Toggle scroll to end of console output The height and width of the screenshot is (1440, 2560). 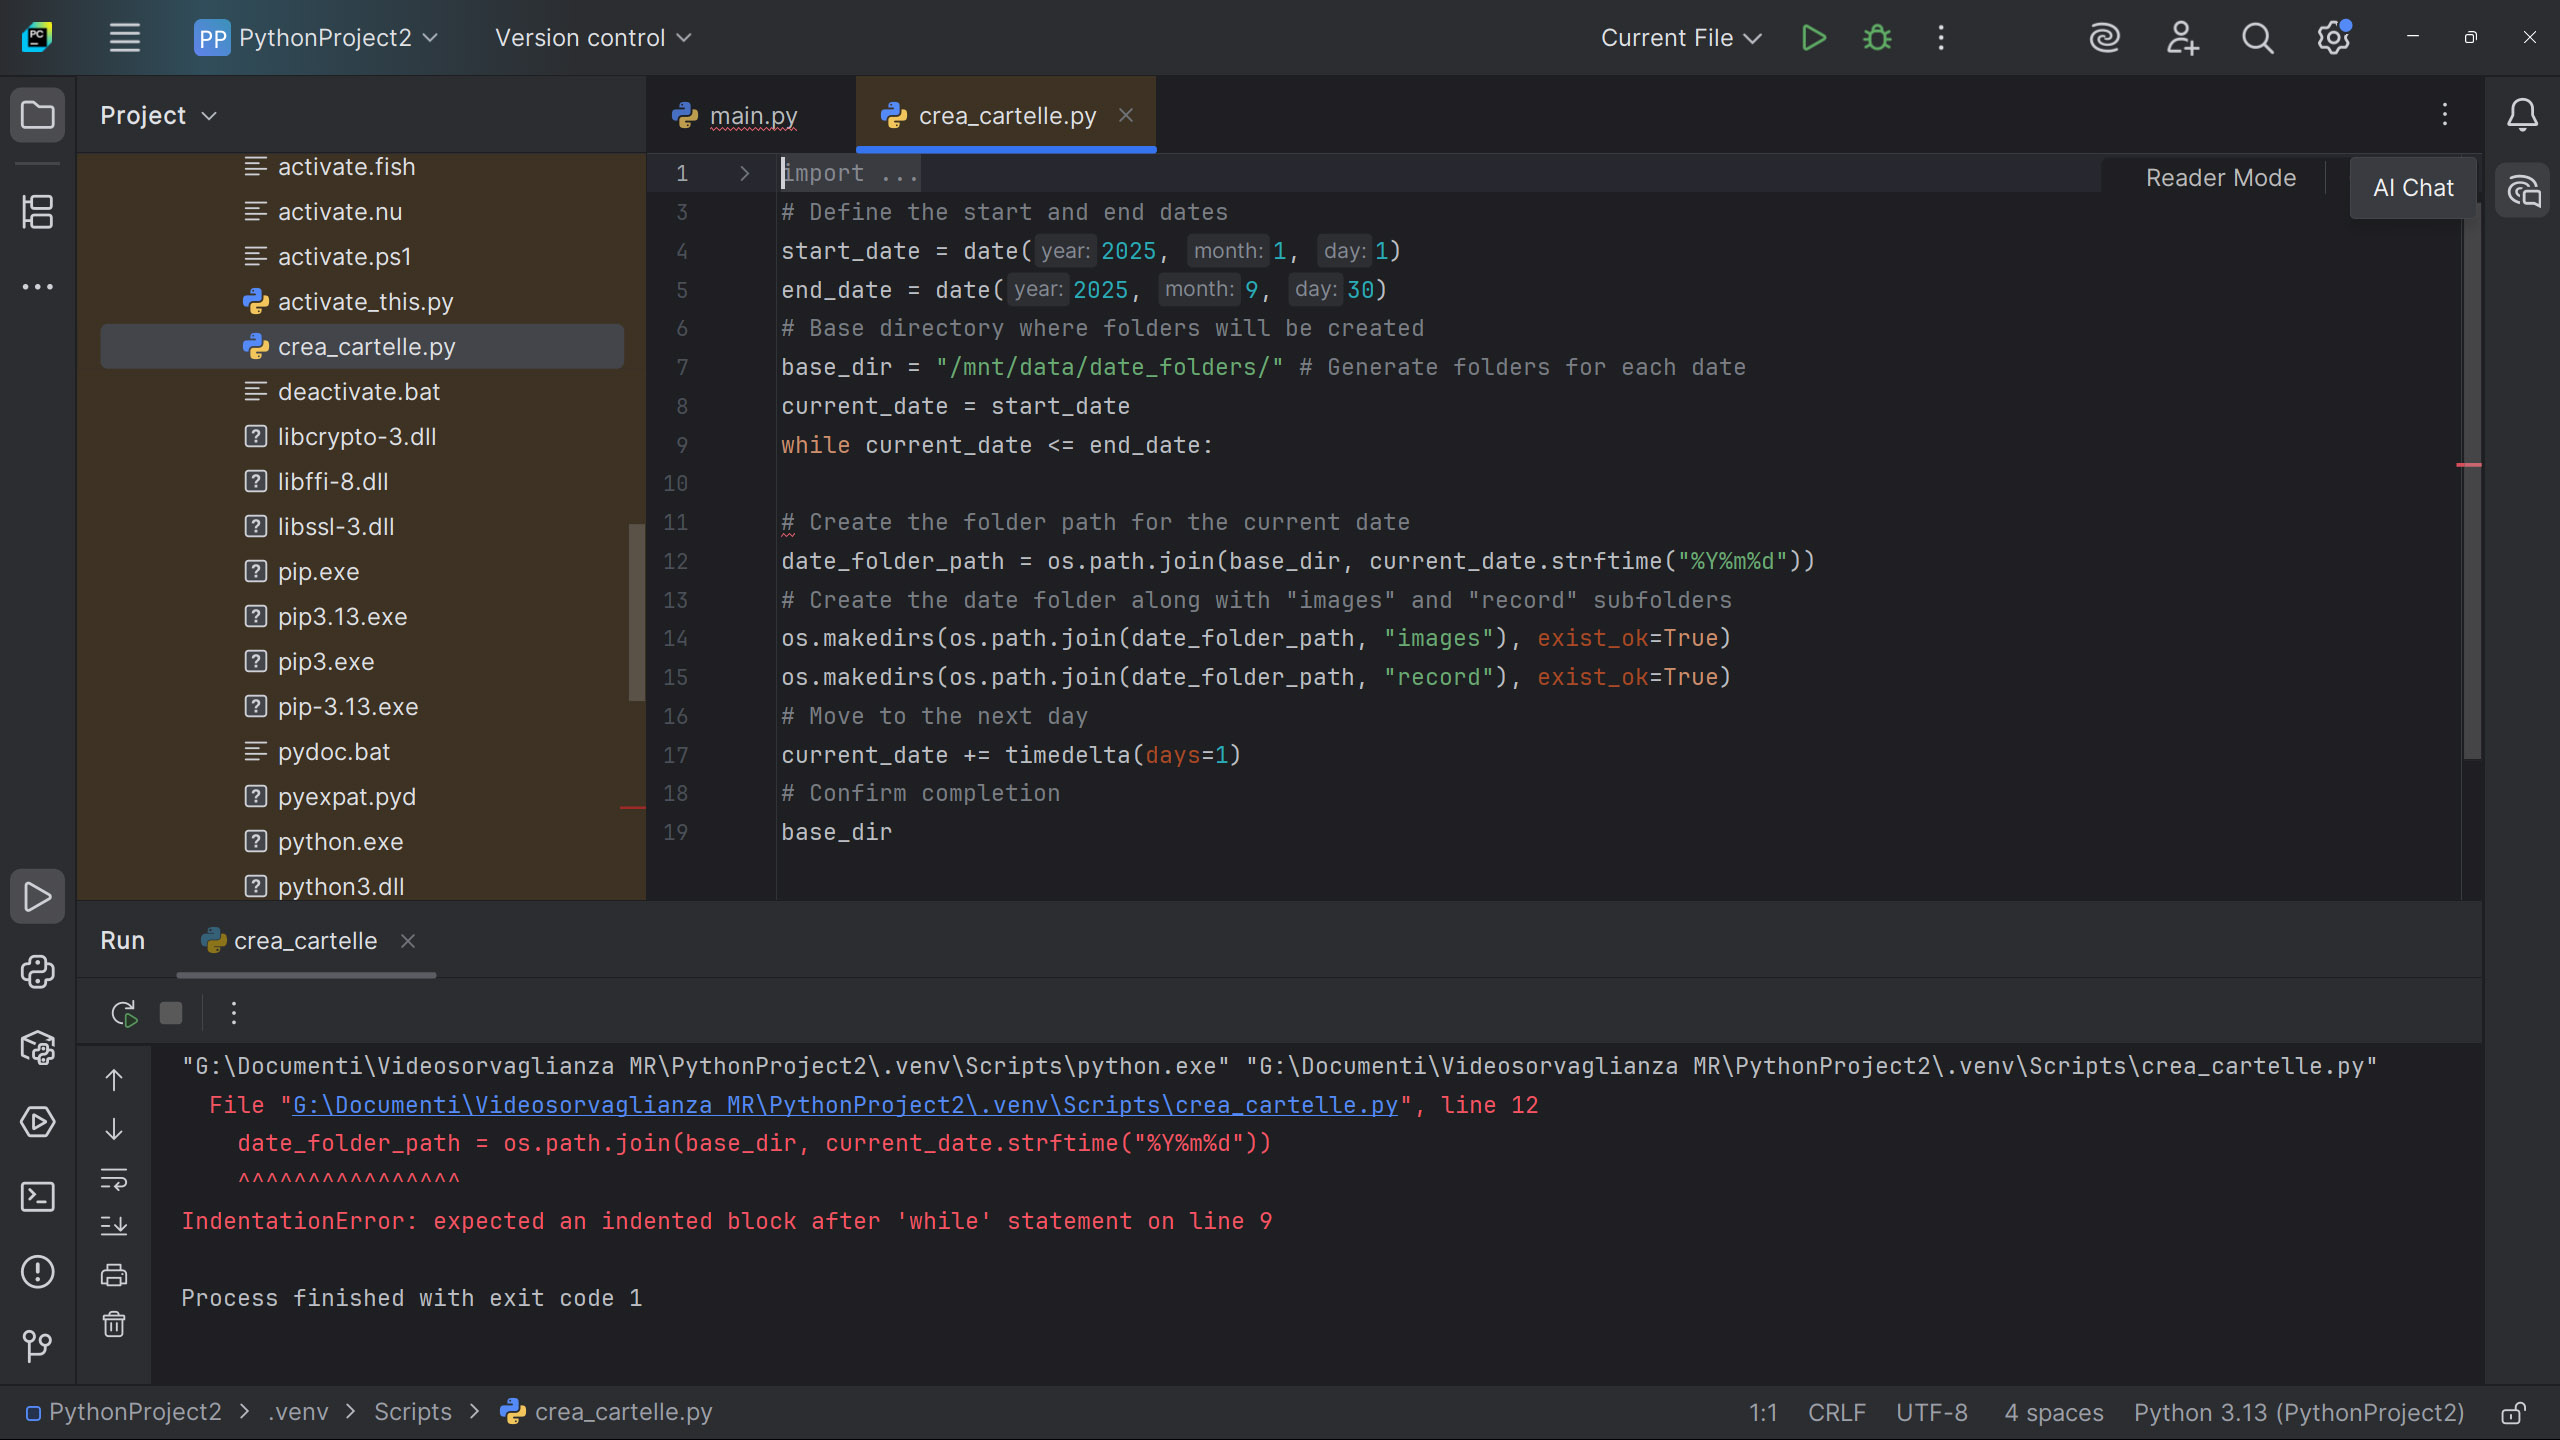pyautogui.click(x=114, y=1226)
